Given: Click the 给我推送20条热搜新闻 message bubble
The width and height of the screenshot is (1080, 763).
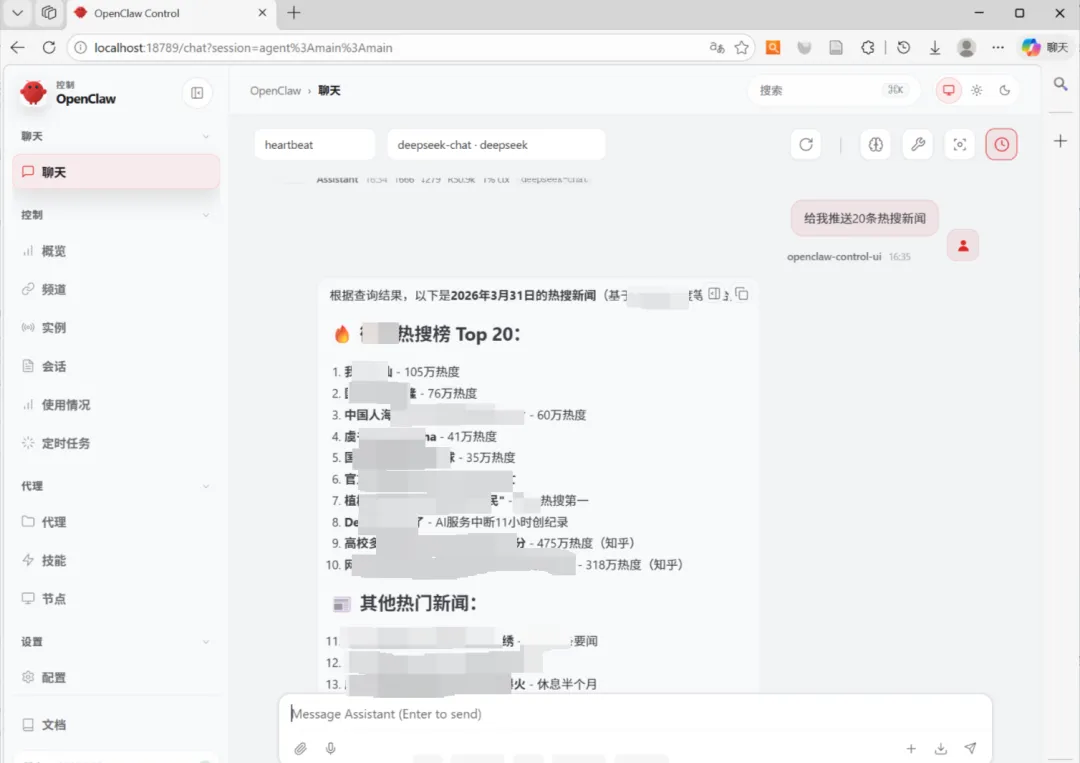Looking at the screenshot, I should click(864, 218).
